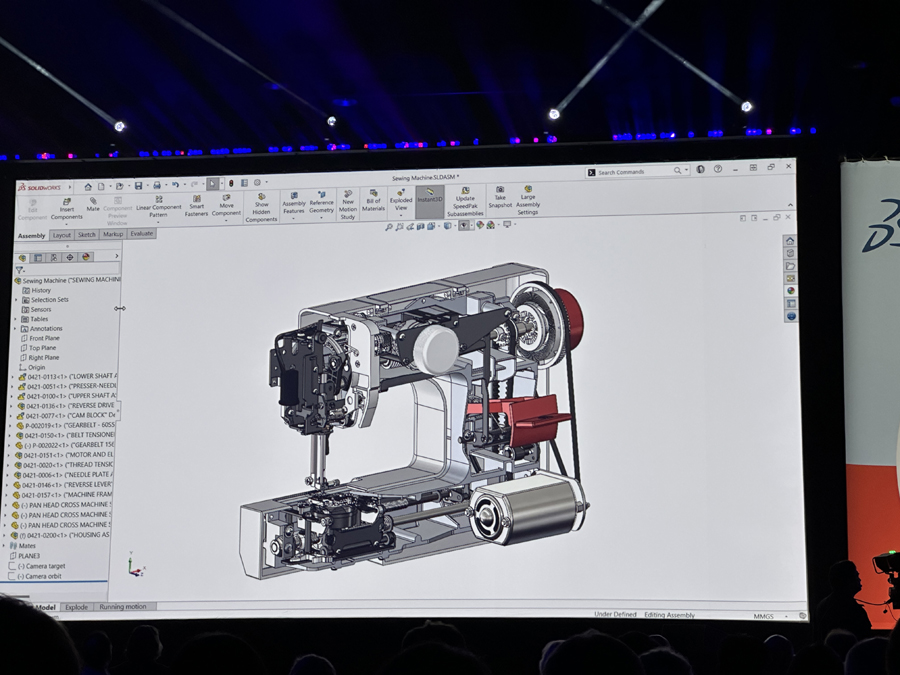The height and width of the screenshot is (675, 900).
Task: Switch to the Running motion tab
Action: [x=122, y=607]
